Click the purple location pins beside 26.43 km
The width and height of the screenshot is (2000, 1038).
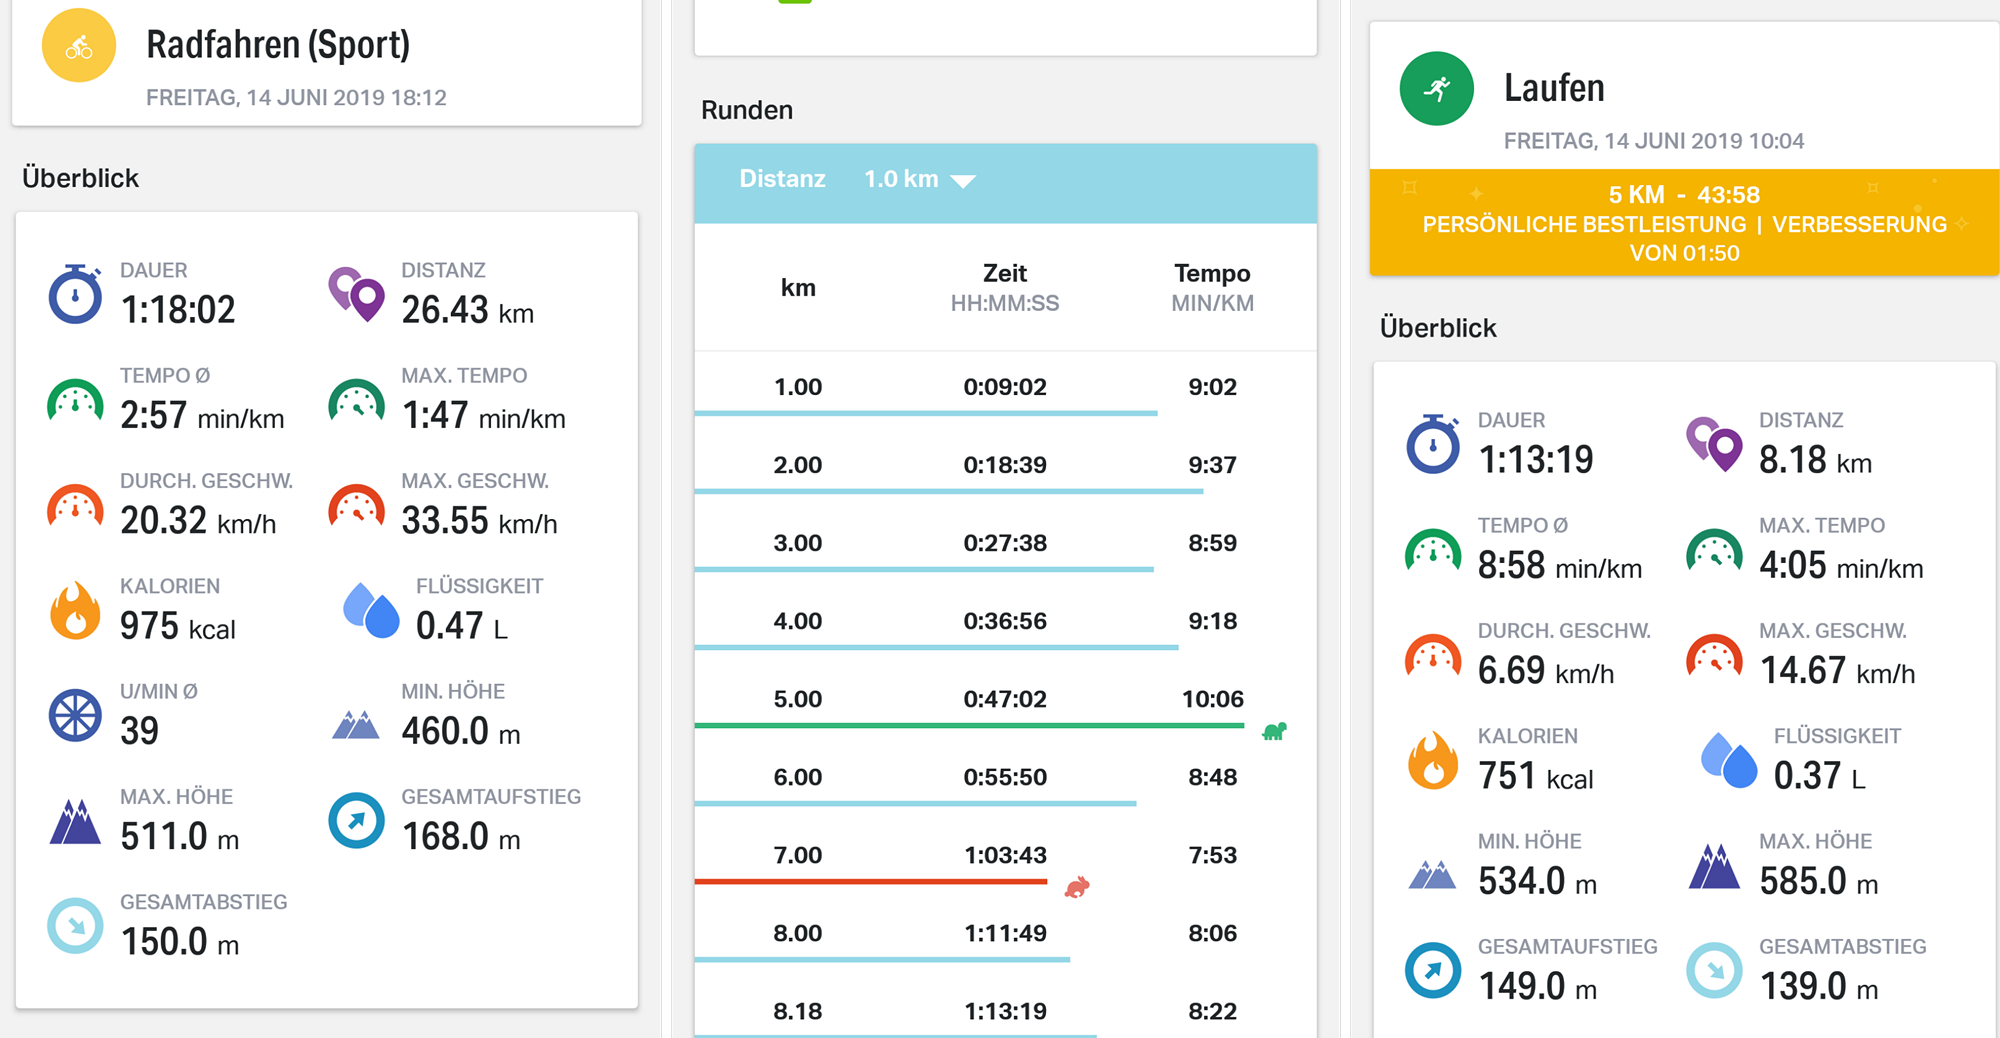357,294
